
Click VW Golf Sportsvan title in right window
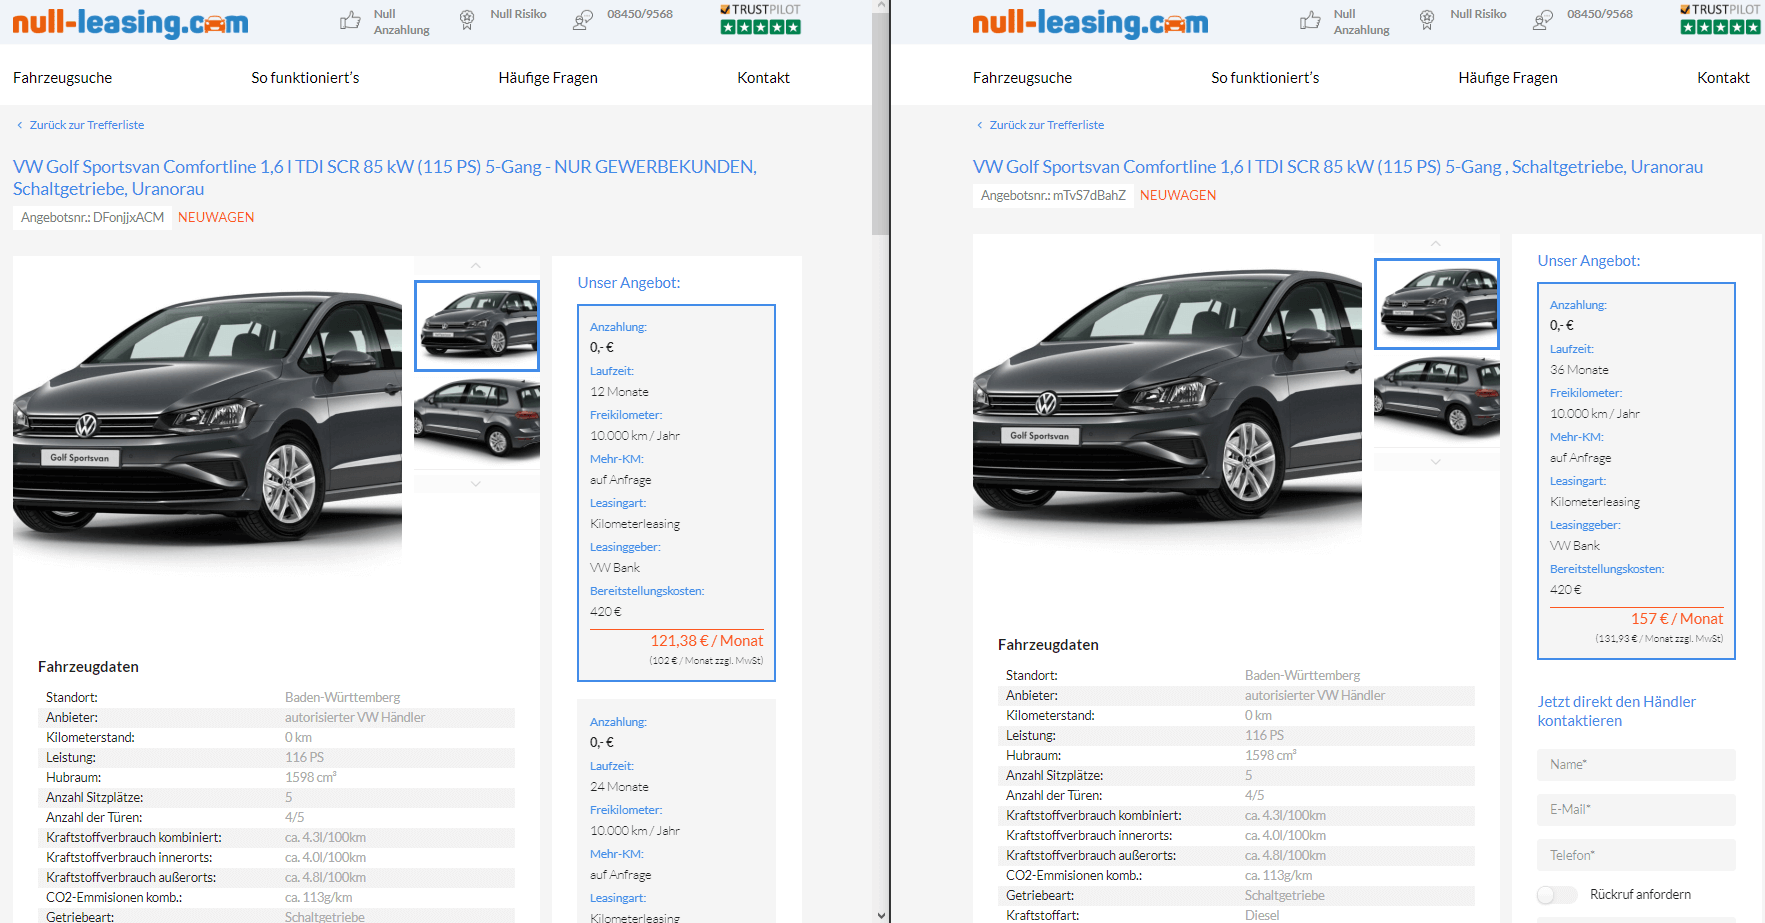tap(1338, 167)
